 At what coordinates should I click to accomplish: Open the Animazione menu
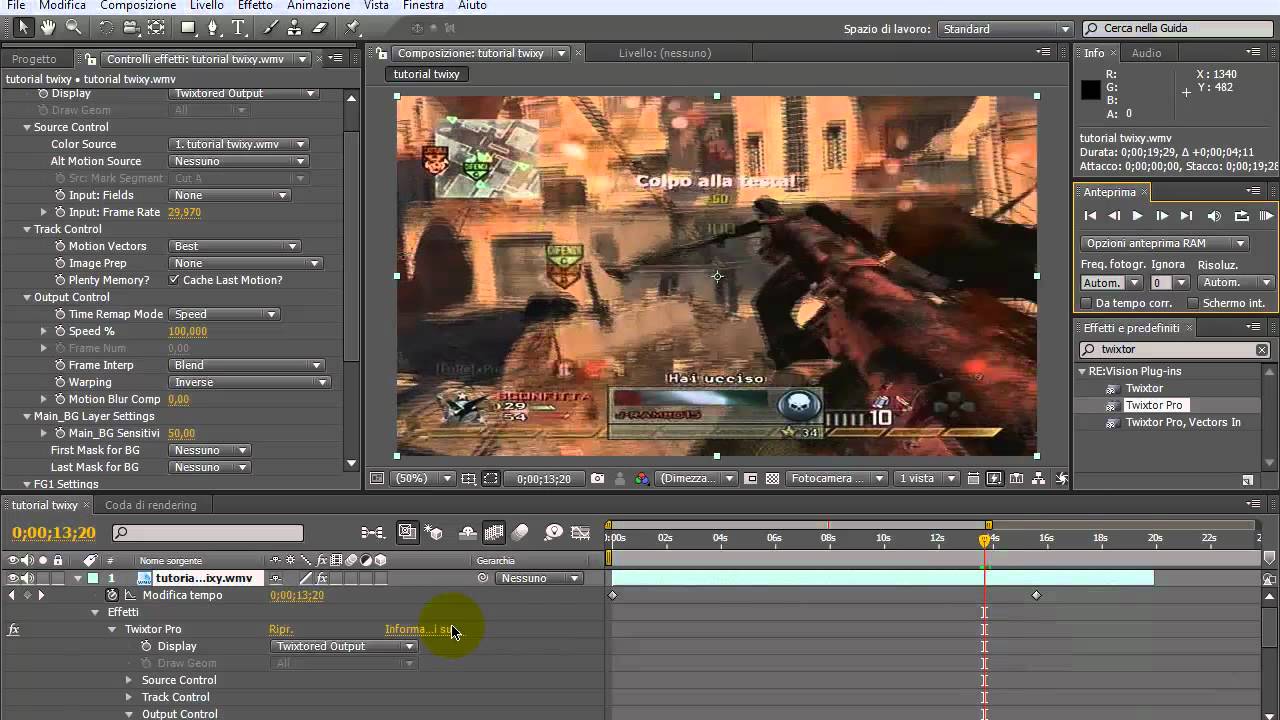(318, 6)
